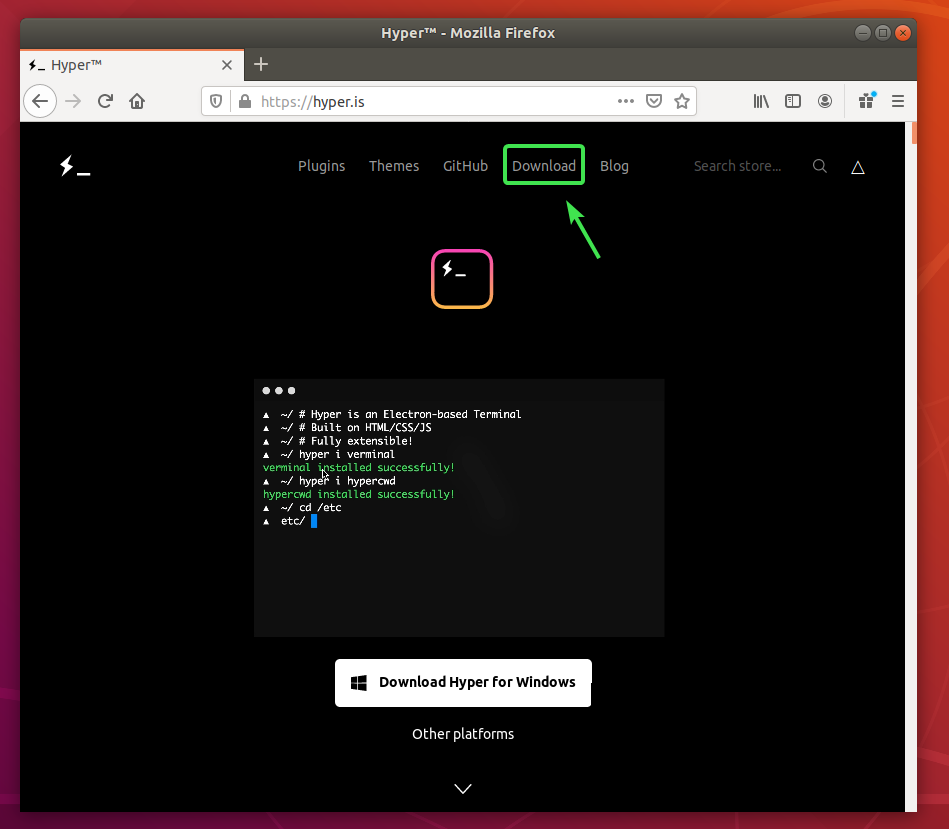Open the tracking protection shield icon
Screen dimensions: 949x829
pyautogui.click(x=216, y=101)
